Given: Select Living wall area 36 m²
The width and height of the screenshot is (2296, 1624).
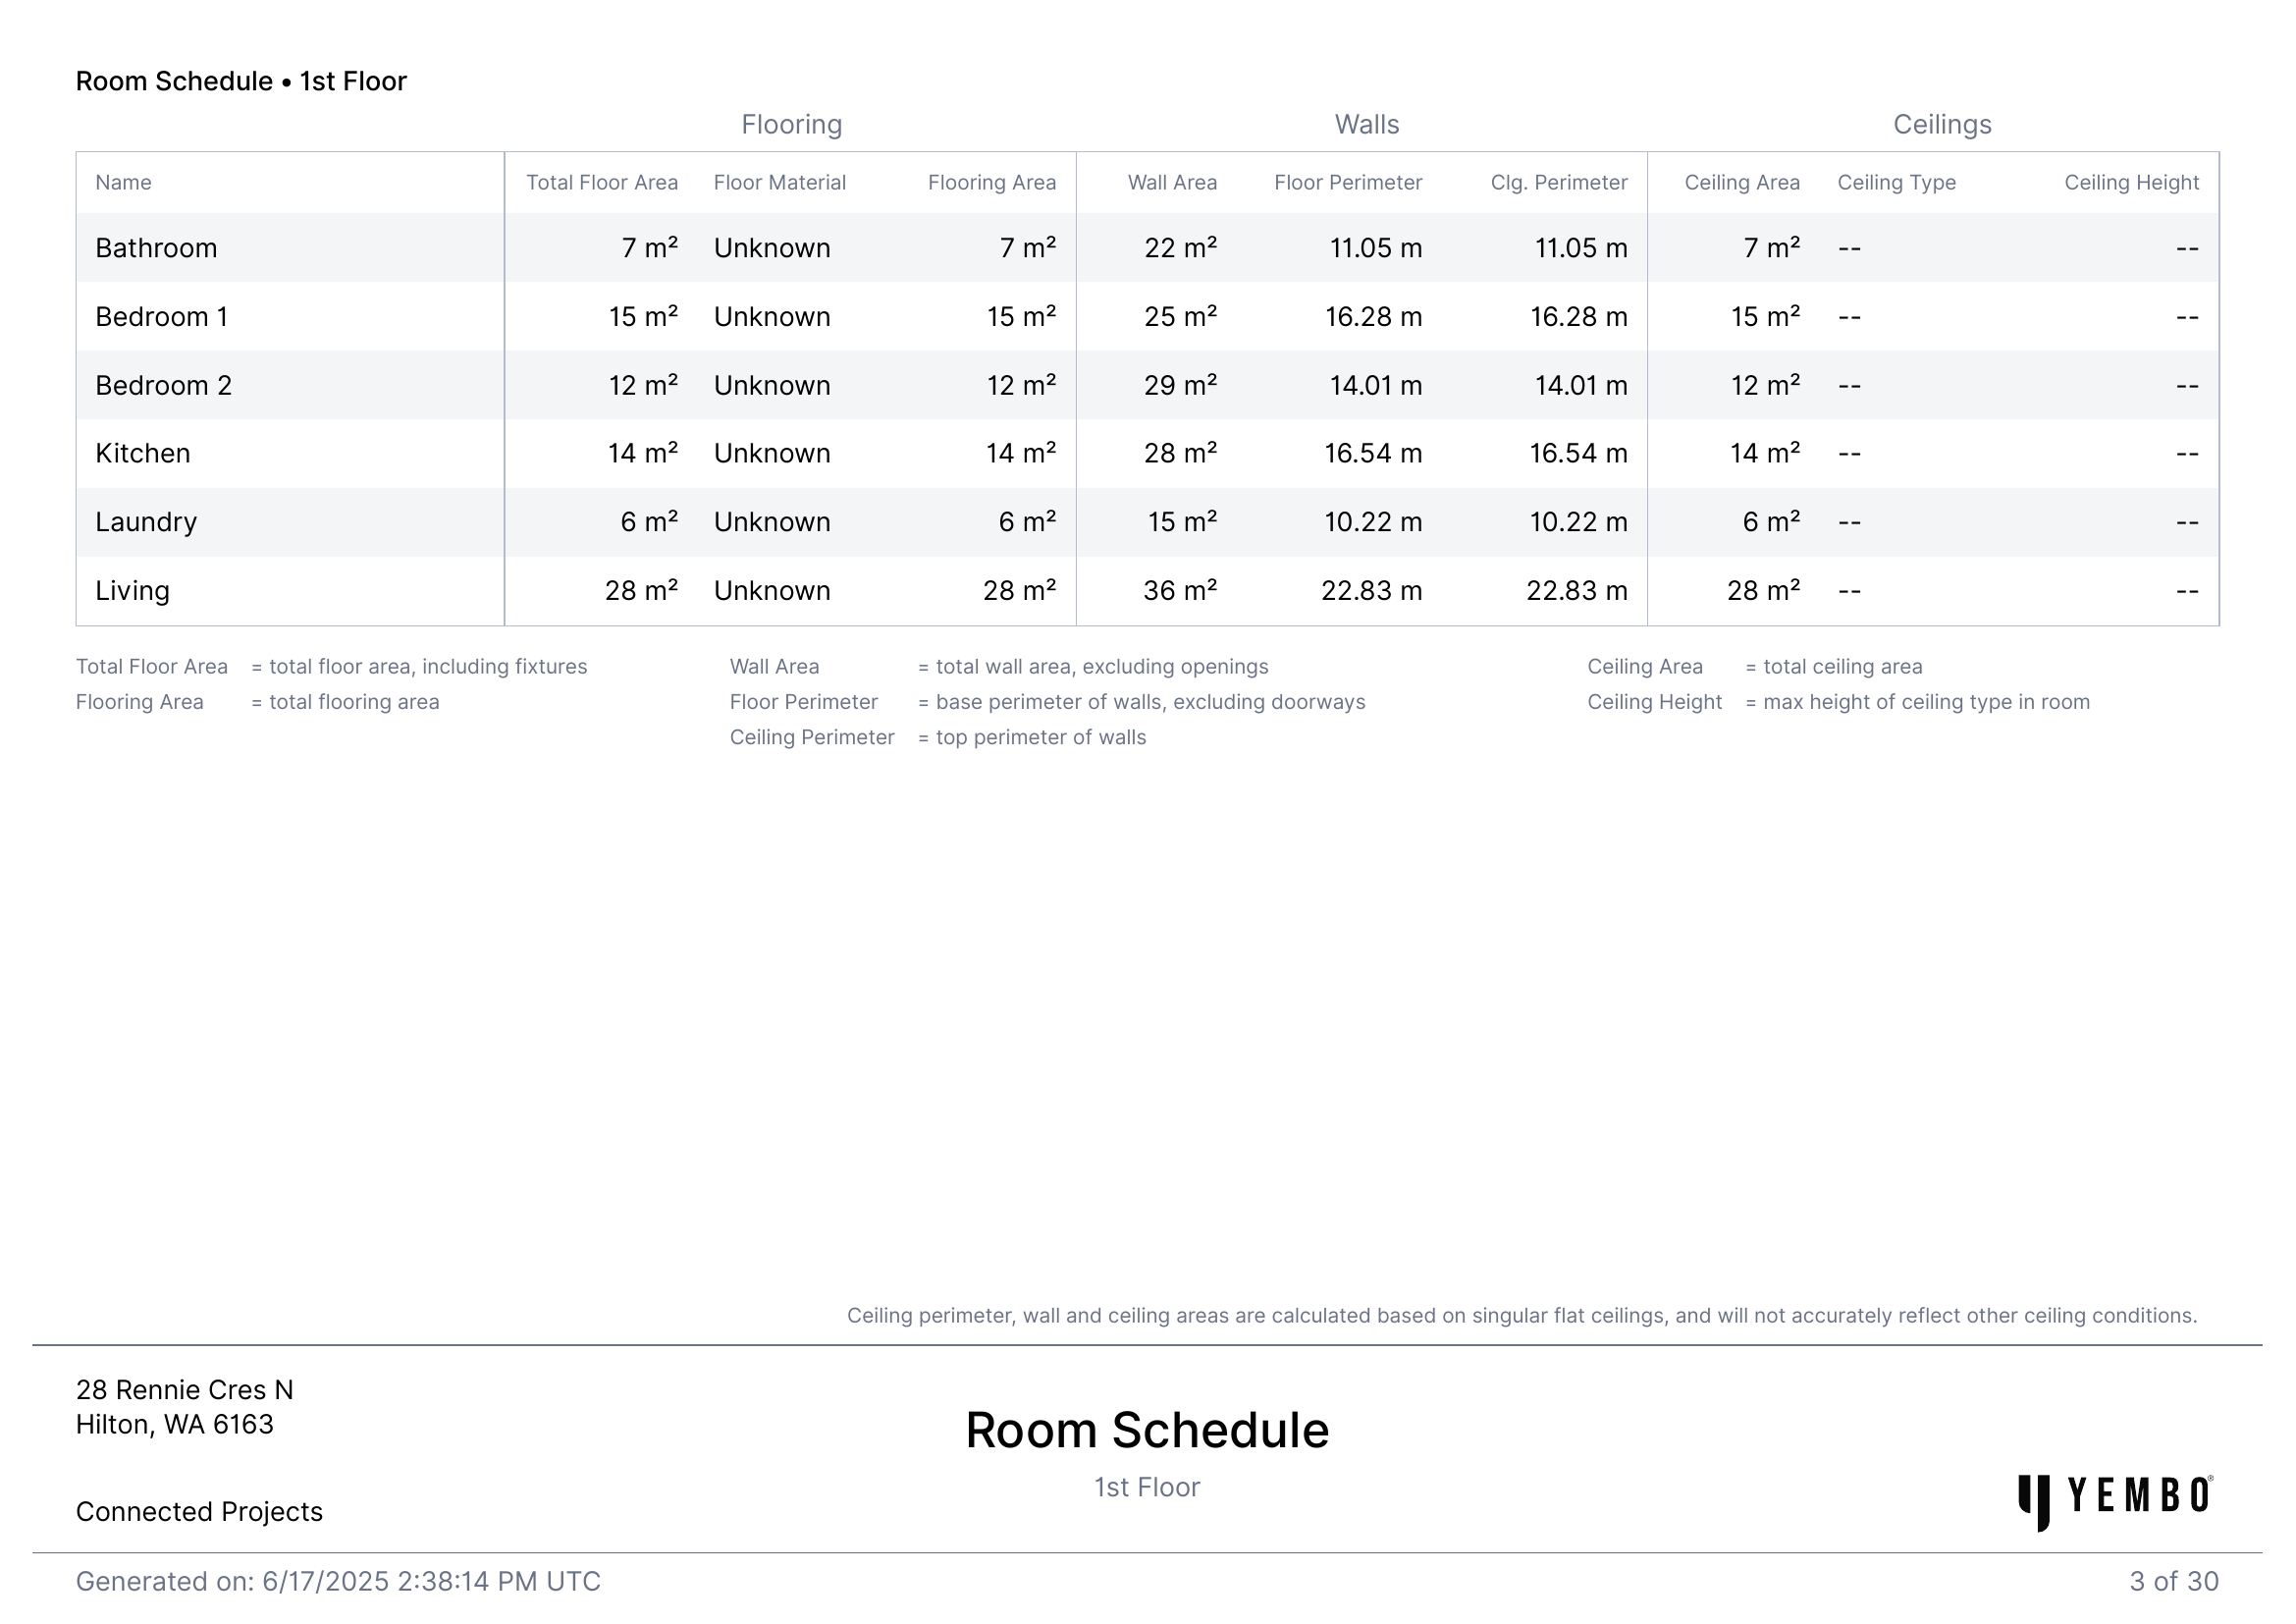Looking at the screenshot, I should pos(1181,591).
